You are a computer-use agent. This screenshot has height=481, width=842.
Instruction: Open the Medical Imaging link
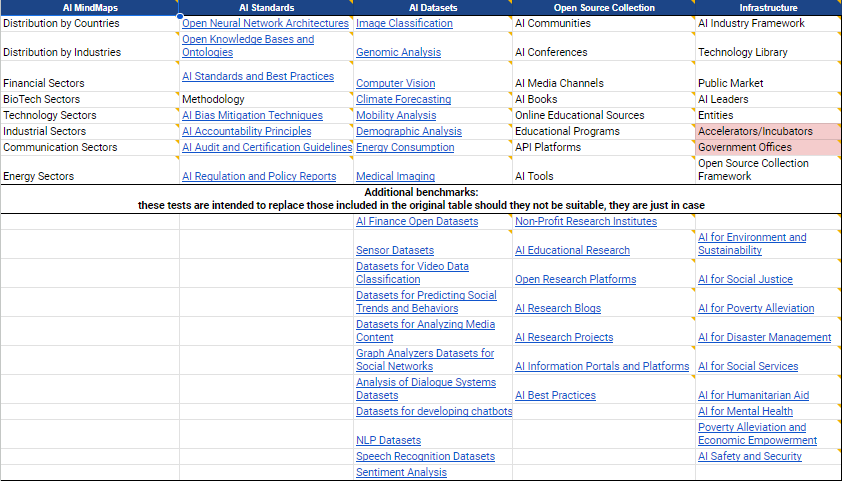tap(395, 176)
